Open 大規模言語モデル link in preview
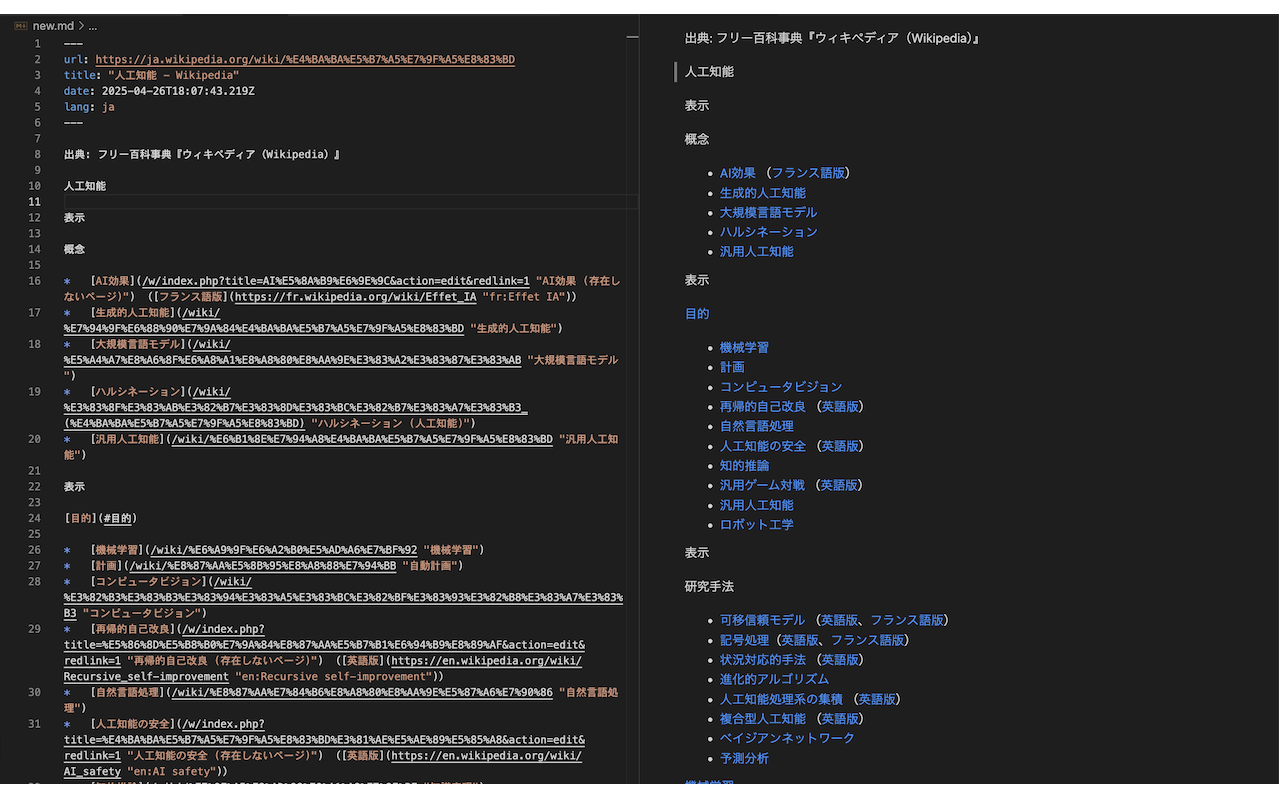Image resolution: width=1280 pixels, height=800 pixels. pyautogui.click(x=768, y=212)
